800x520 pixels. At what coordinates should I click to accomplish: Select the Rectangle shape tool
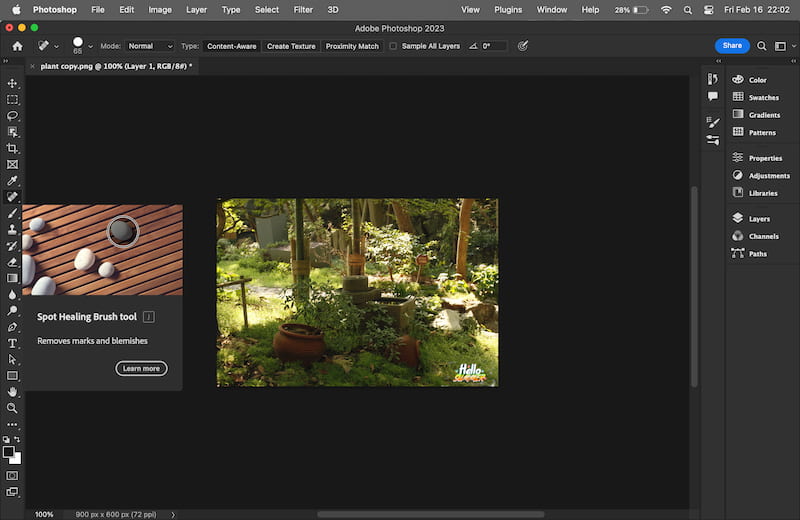pyautogui.click(x=12, y=376)
